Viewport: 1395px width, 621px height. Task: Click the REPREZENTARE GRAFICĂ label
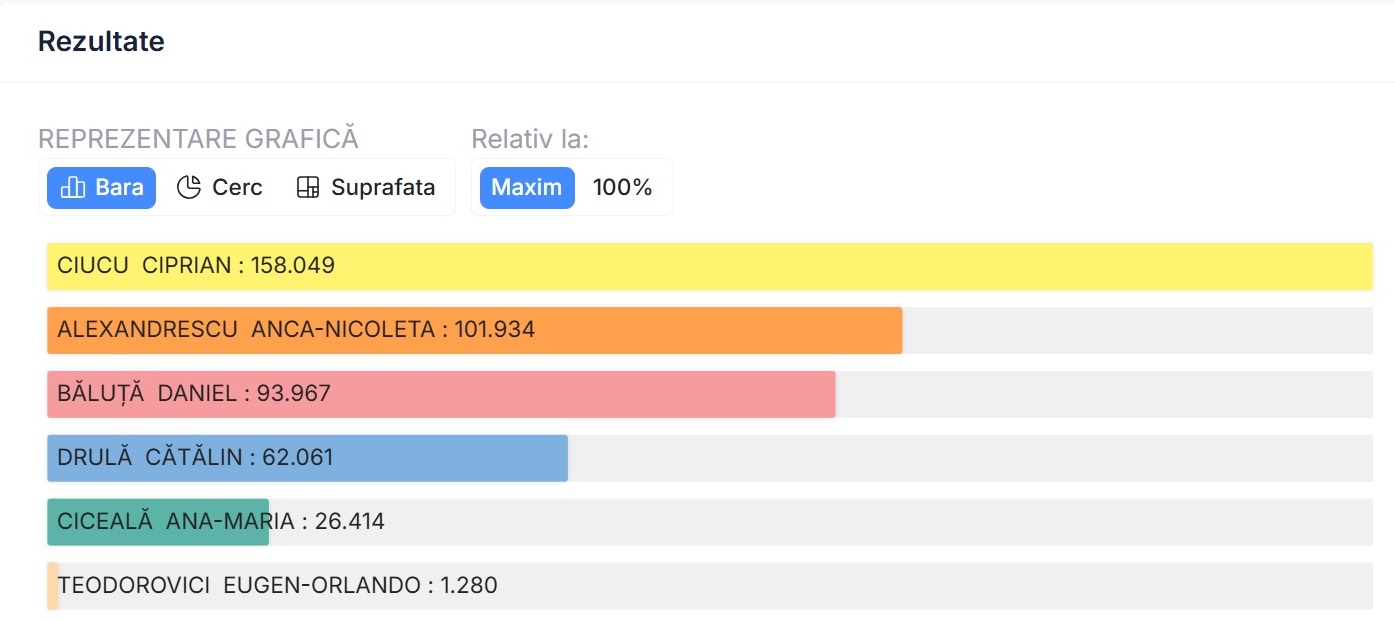(x=198, y=139)
